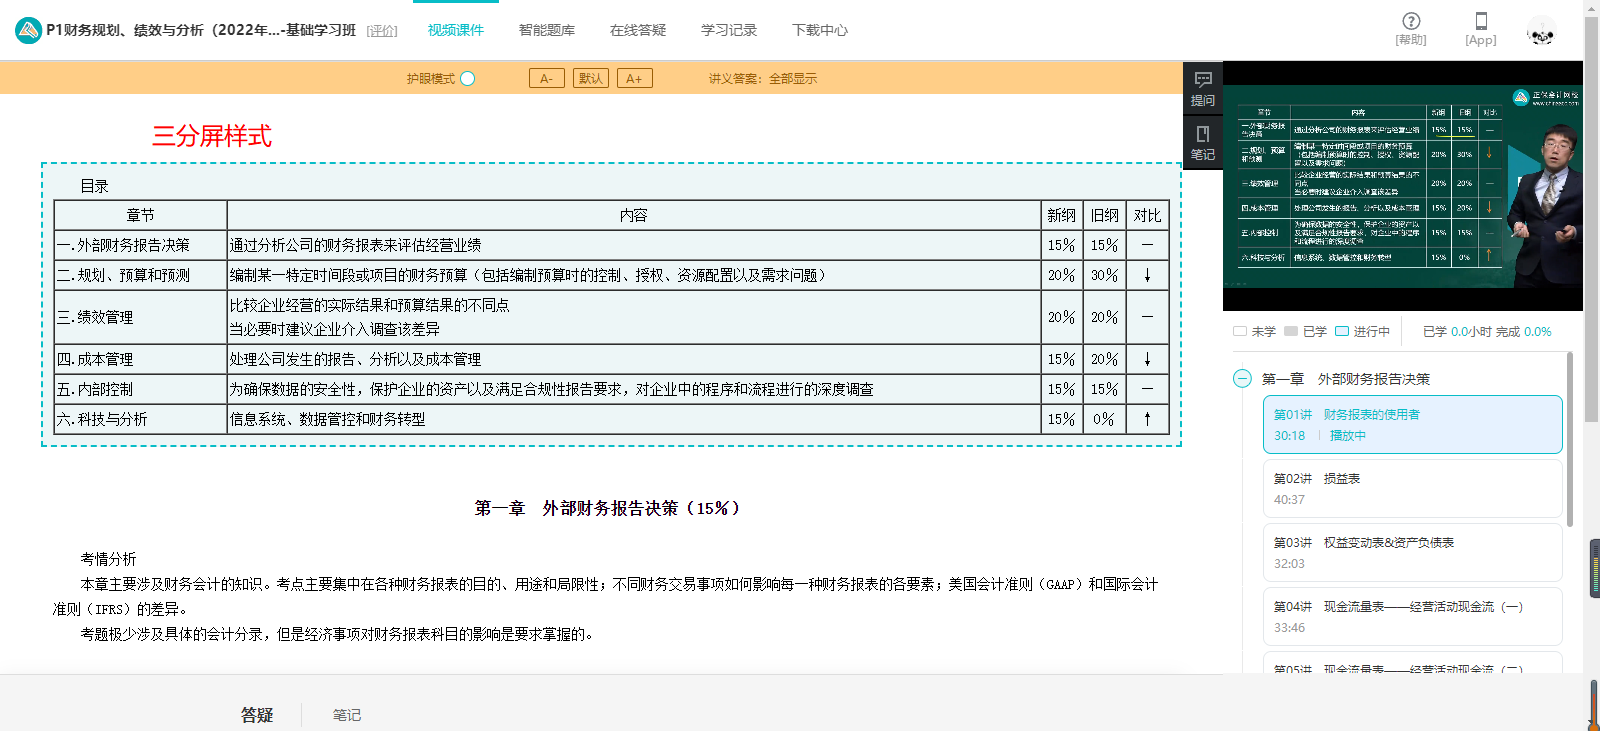Image resolution: width=1600 pixels, height=731 pixels.
Task: Click the user avatar icon
Action: click(1541, 33)
